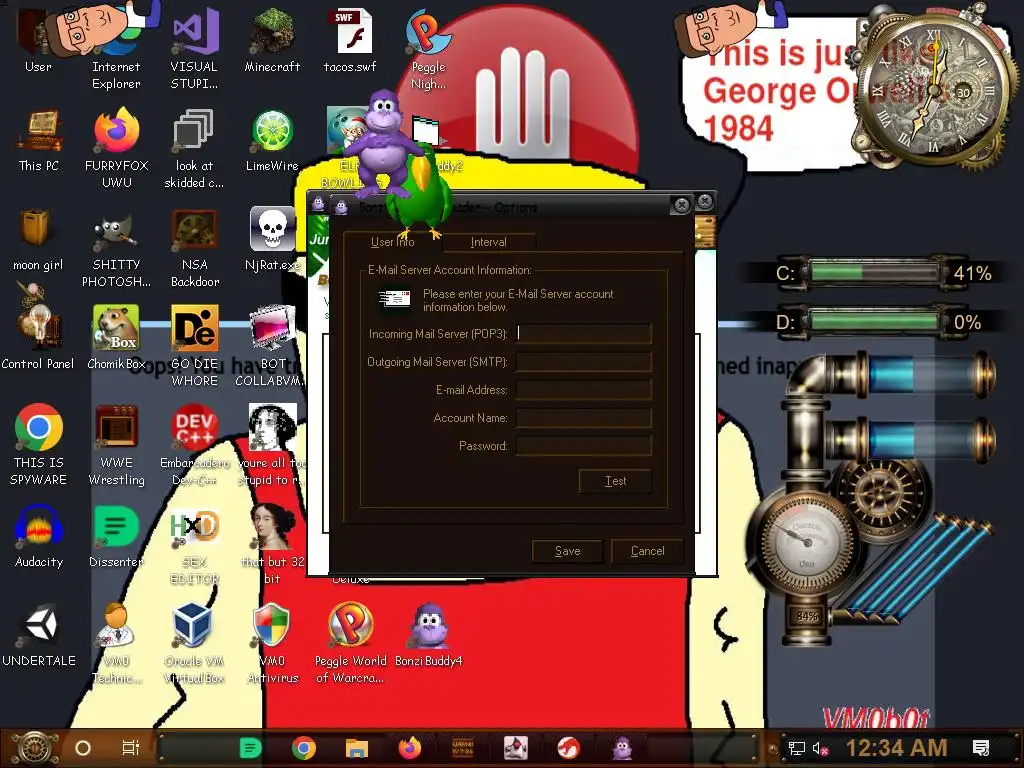Open the BOT COLLABVM shortcut
The height and width of the screenshot is (768, 1024).
273,346
